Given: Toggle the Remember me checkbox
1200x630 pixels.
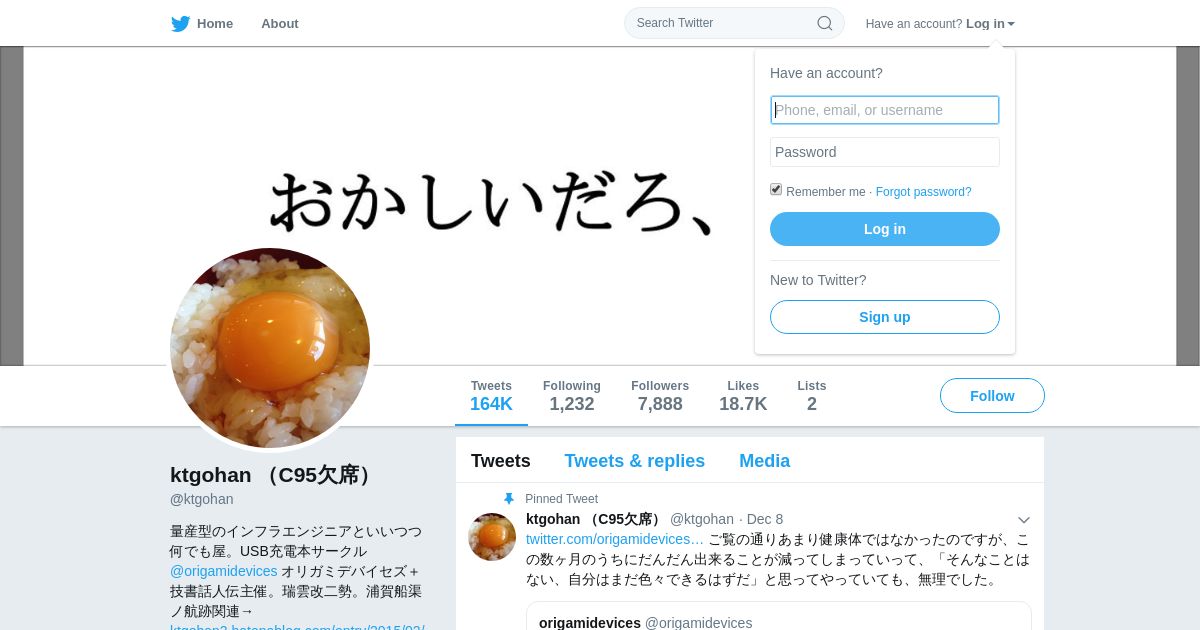Looking at the screenshot, I should [776, 190].
